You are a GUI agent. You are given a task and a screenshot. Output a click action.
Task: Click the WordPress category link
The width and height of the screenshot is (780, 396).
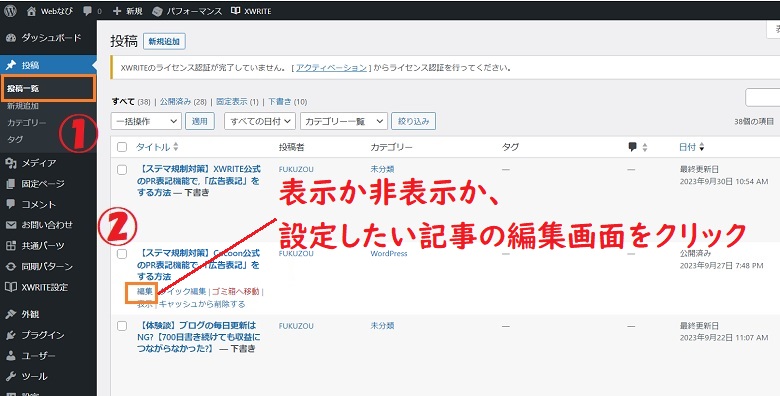pyautogui.click(x=389, y=254)
